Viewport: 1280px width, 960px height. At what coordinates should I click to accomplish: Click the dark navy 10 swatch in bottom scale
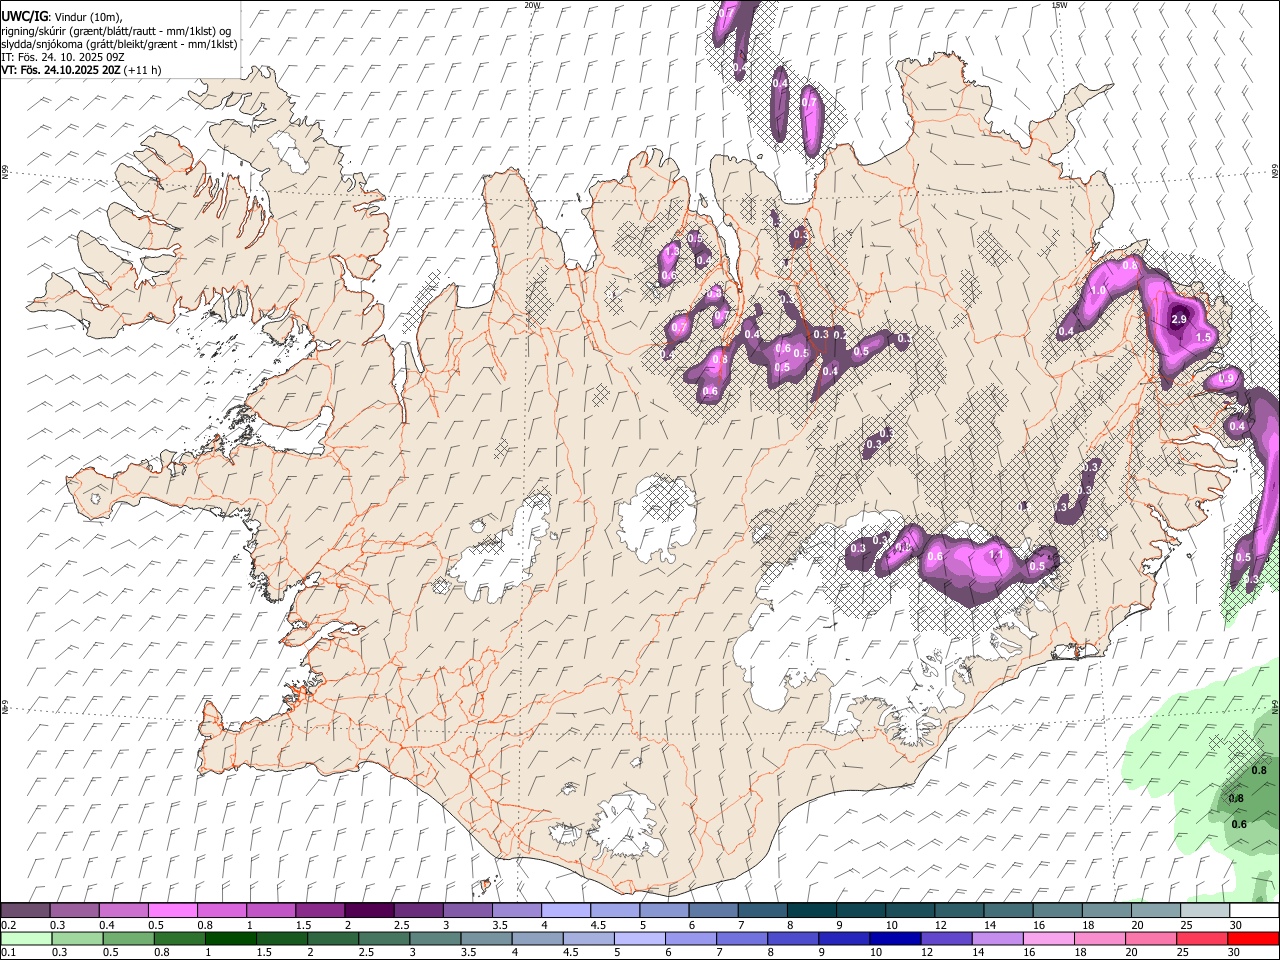(895, 939)
